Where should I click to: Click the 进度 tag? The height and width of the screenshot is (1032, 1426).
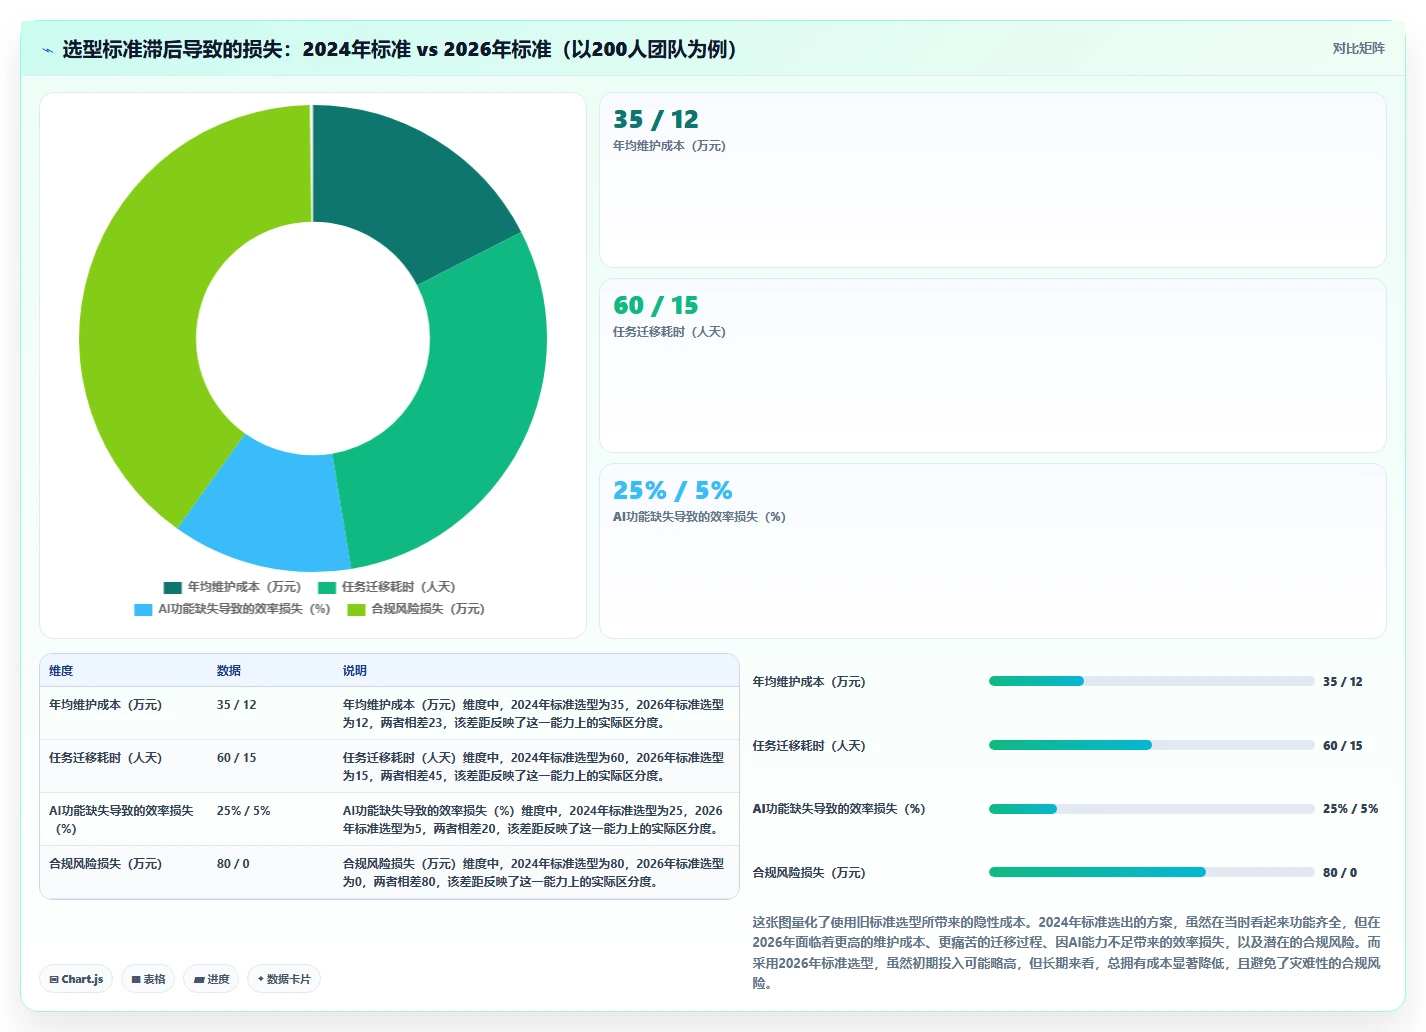point(212,979)
